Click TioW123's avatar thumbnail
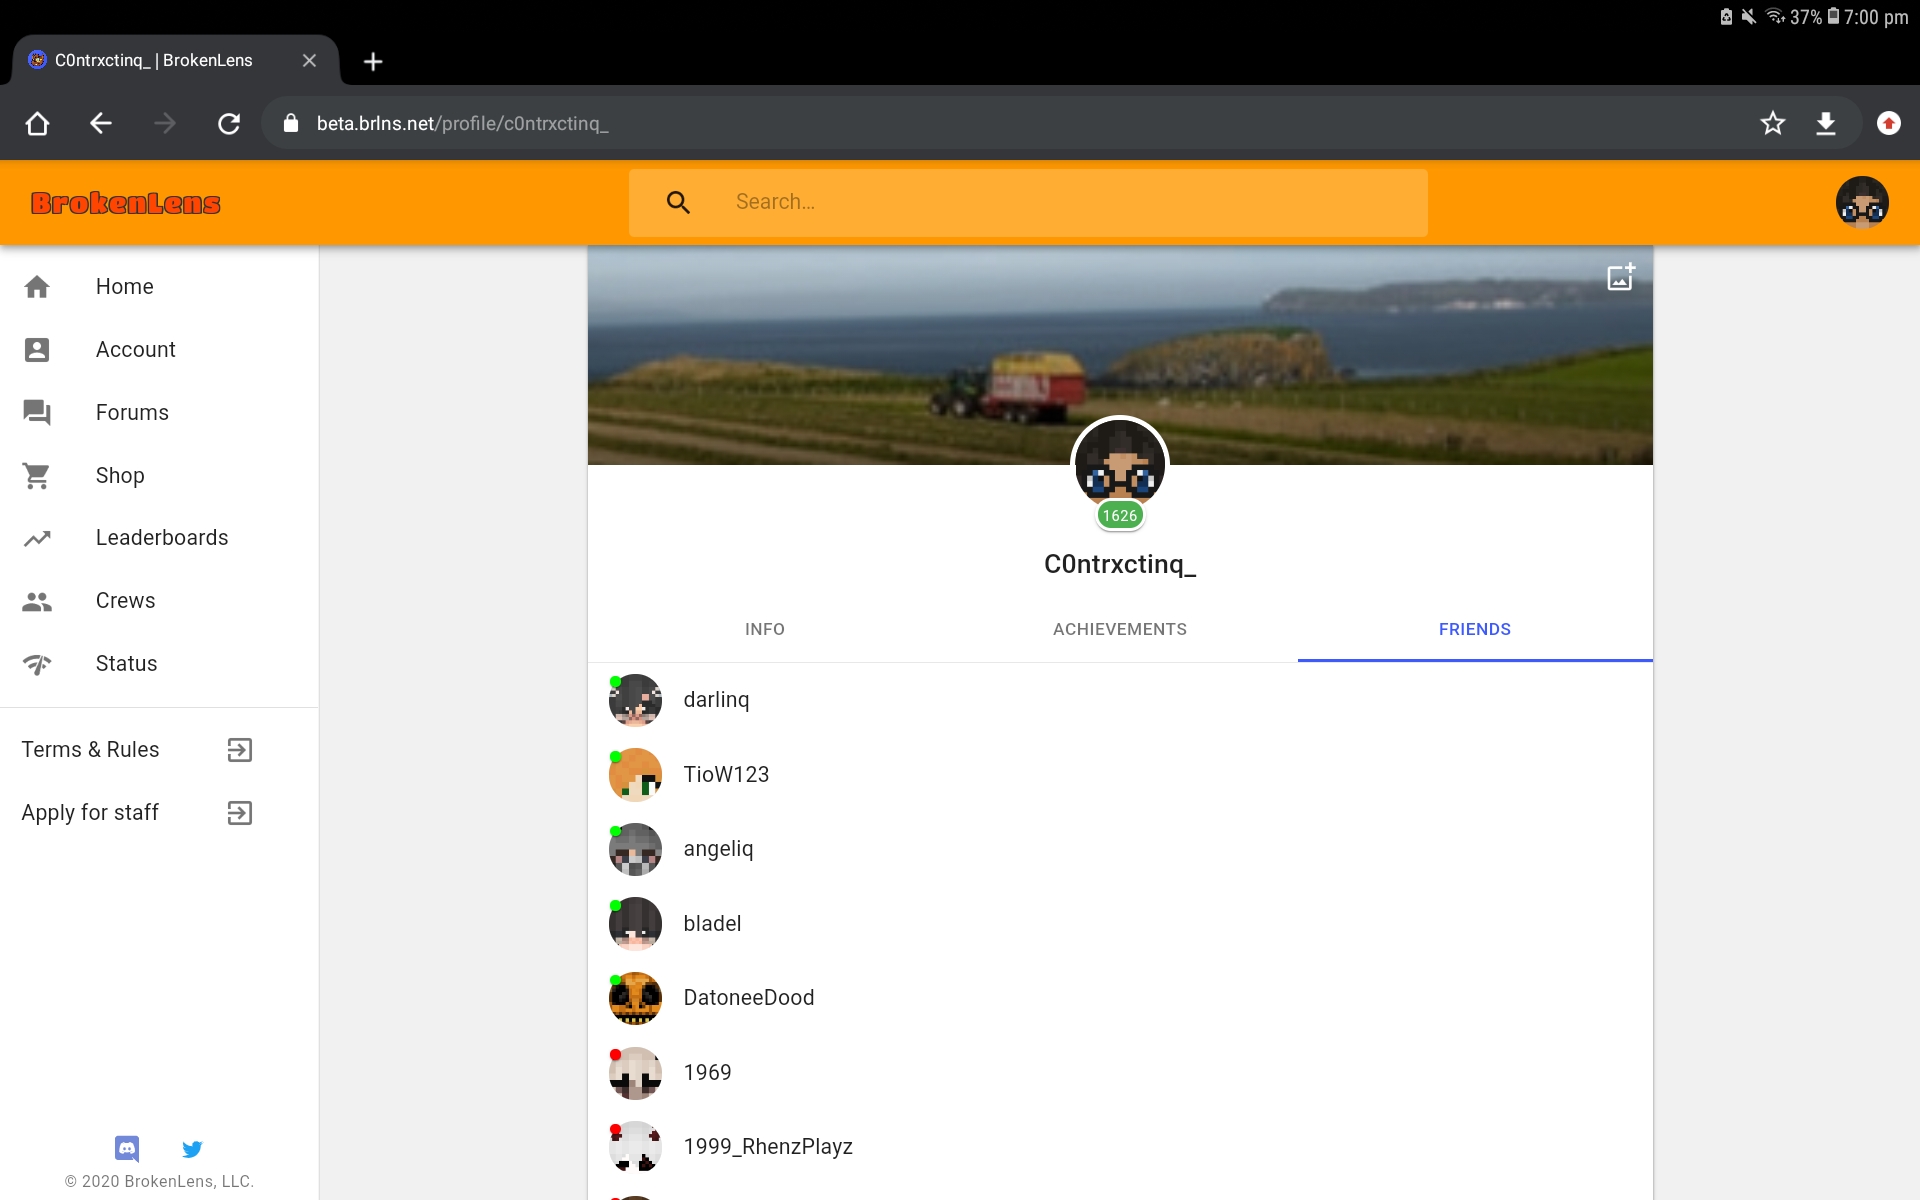Image resolution: width=1920 pixels, height=1200 pixels. pos(635,775)
